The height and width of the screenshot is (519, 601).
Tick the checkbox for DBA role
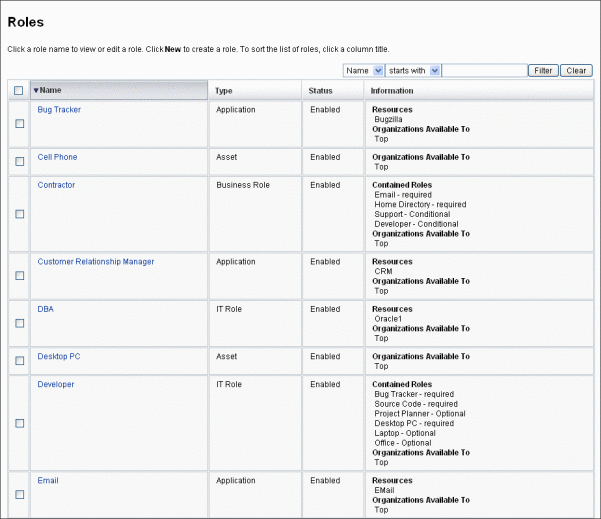coord(20,323)
